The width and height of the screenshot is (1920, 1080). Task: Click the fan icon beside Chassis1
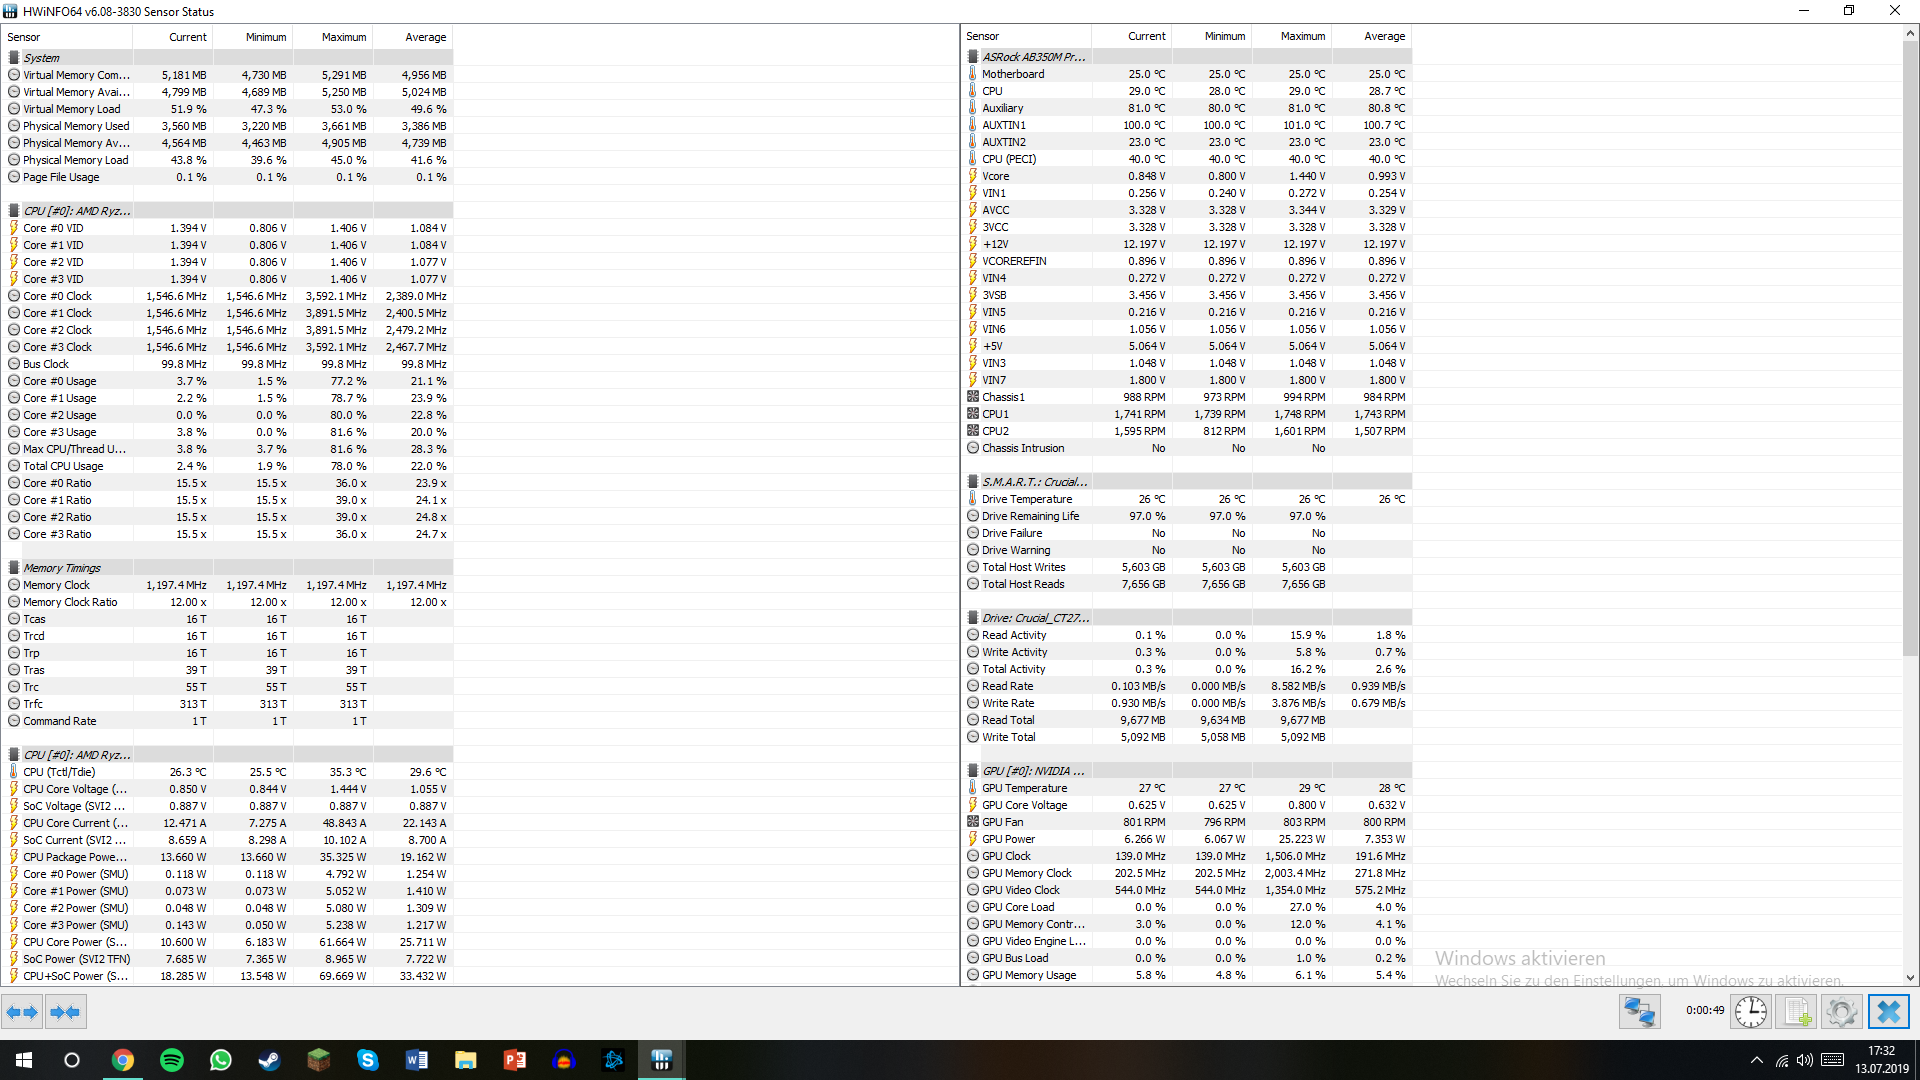[x=972, y=396]
